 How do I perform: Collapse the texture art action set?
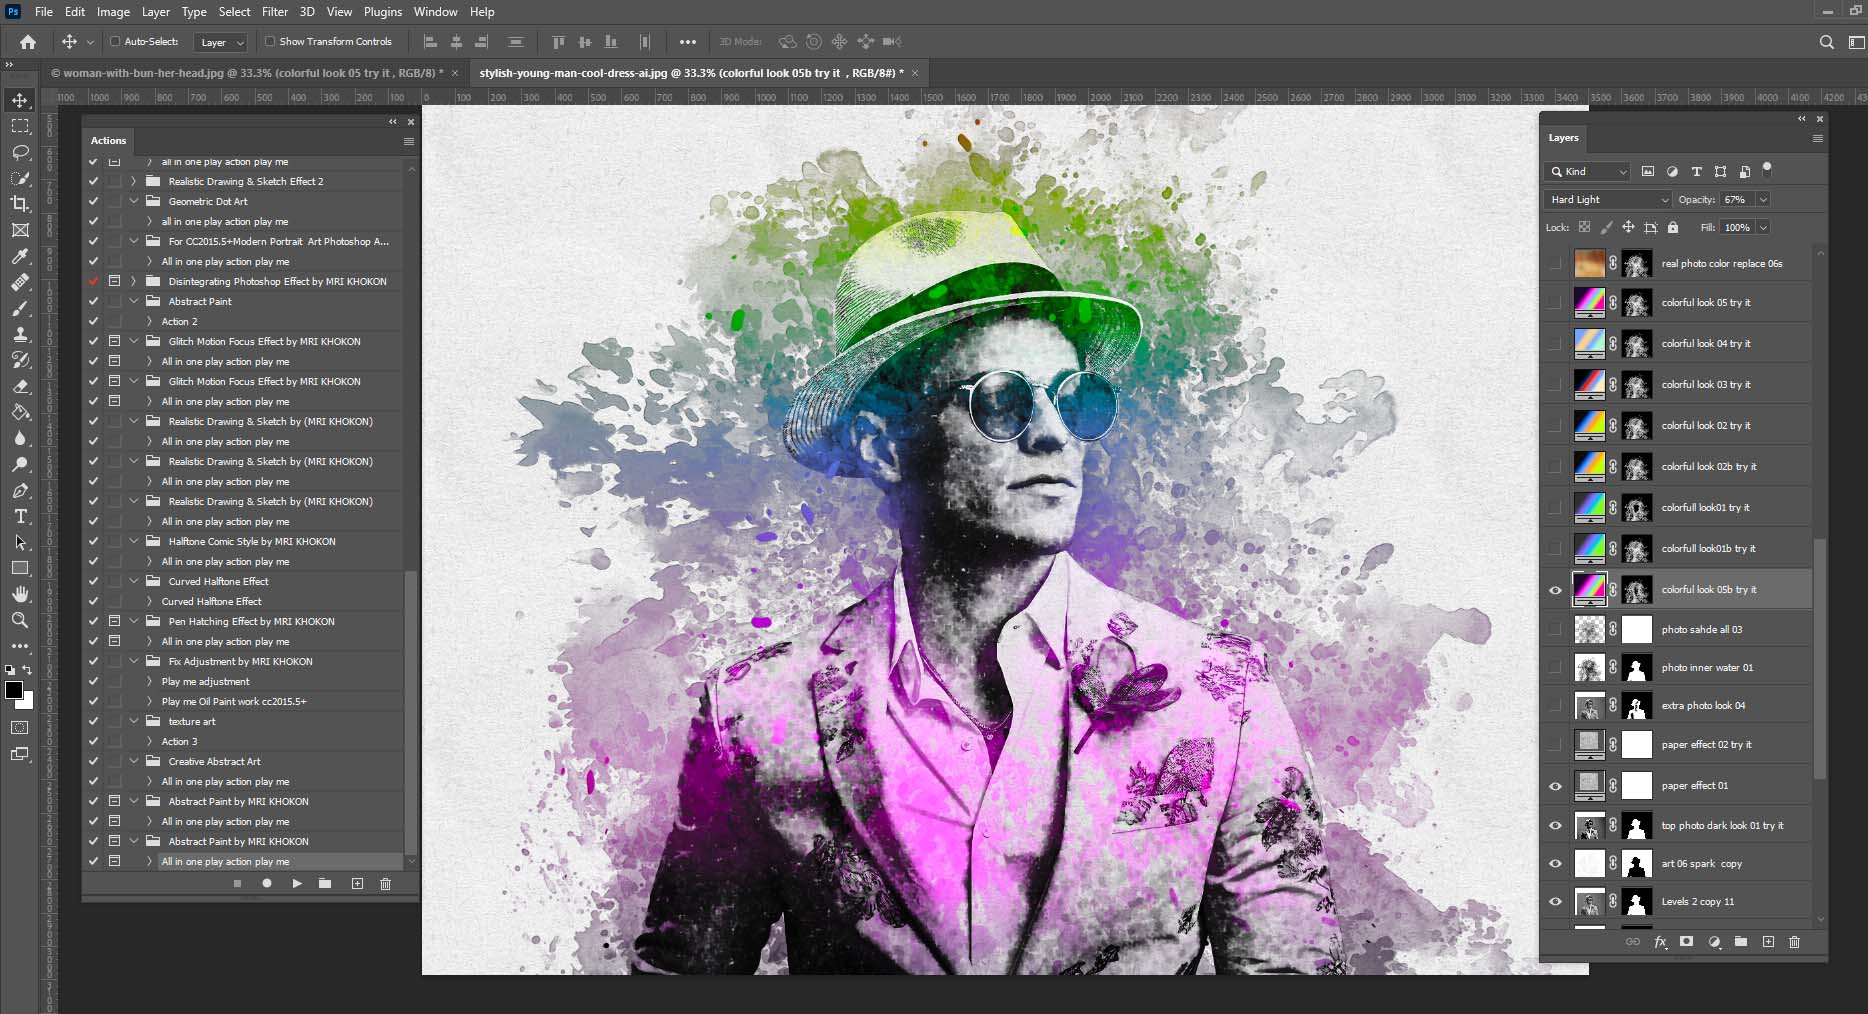(x=133, y=721)
